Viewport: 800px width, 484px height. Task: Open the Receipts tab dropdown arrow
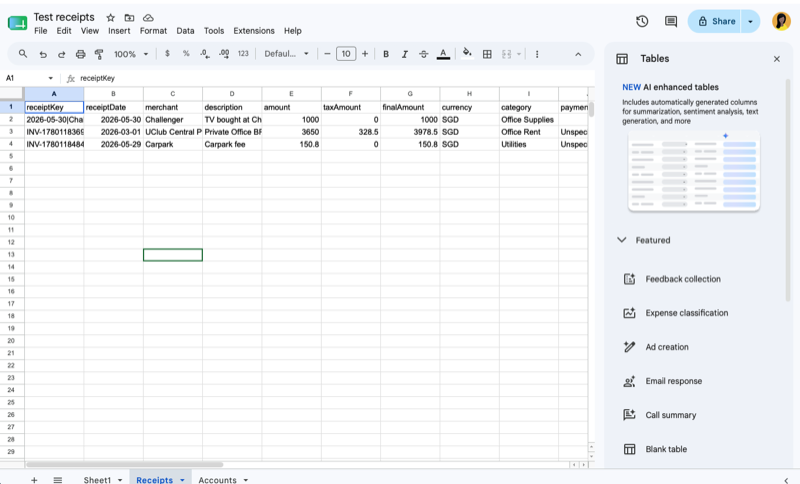click(182, 480)
